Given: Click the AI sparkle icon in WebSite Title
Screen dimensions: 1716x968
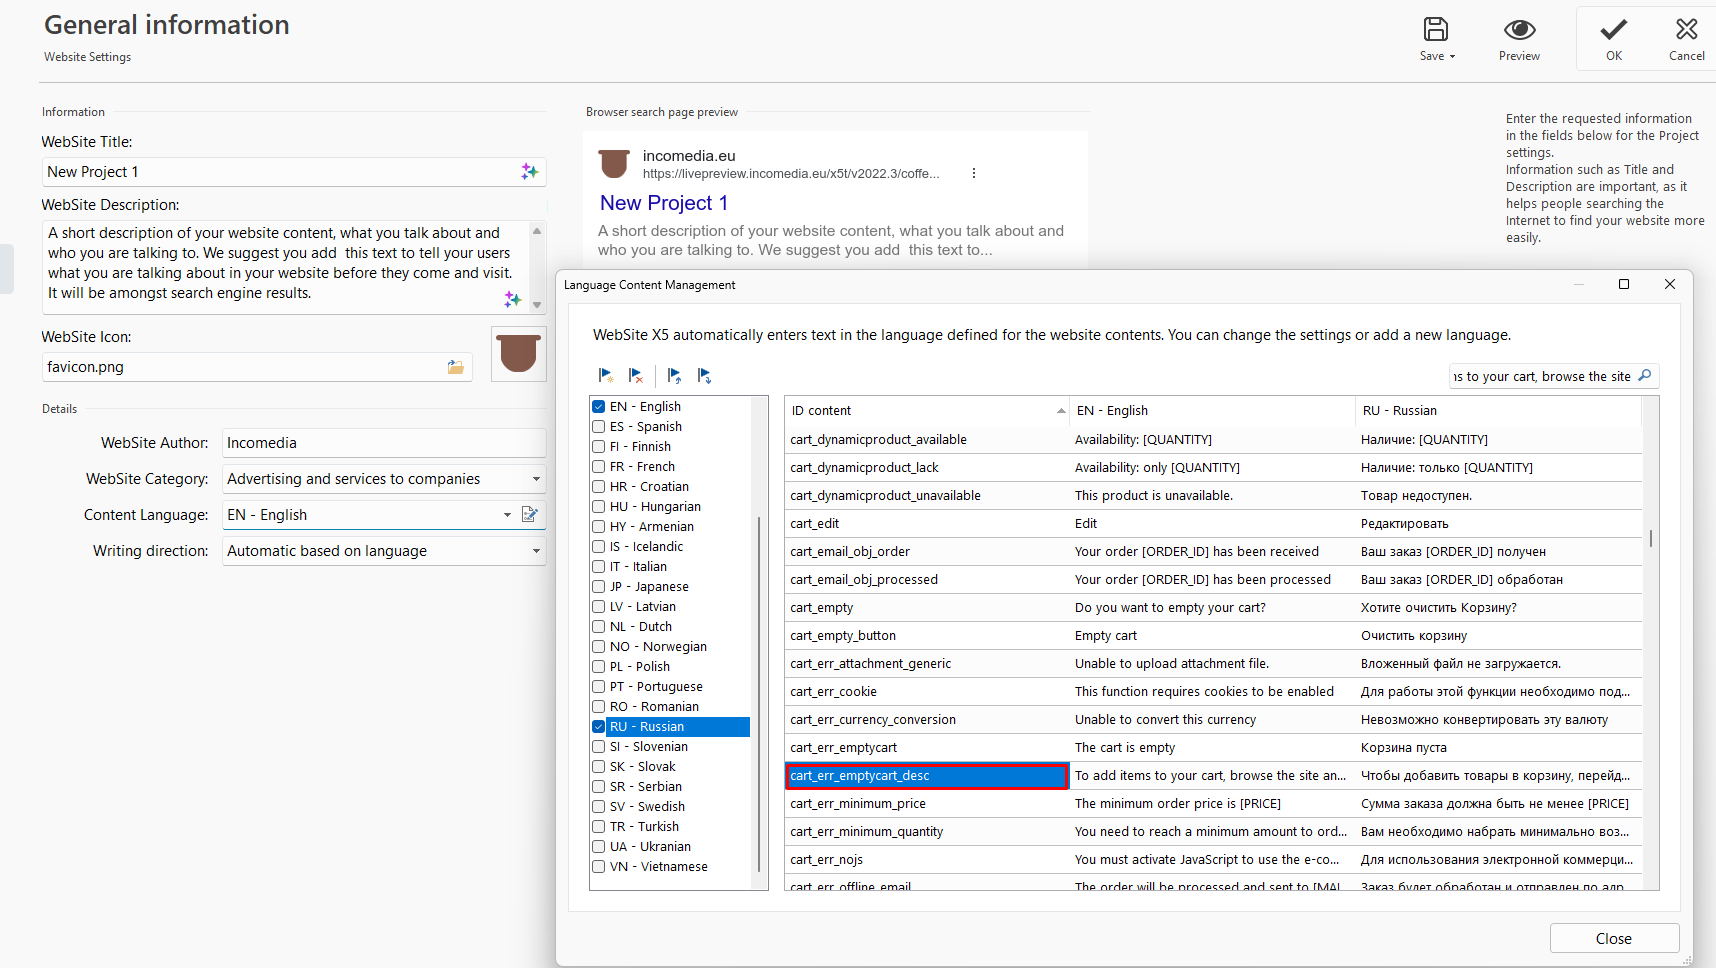Looking at the screenshot, I should tap(529, 172).
